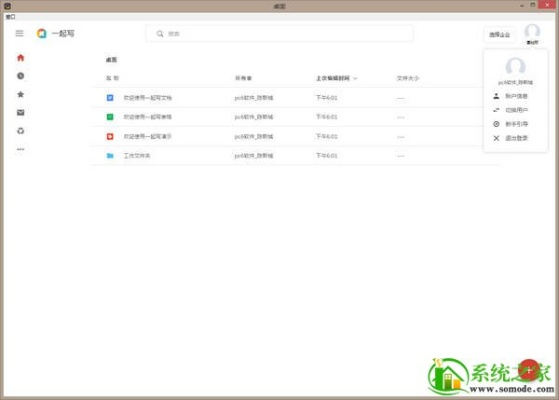Focus the search input field
559x400 pixels.
(x=280, y=34)
